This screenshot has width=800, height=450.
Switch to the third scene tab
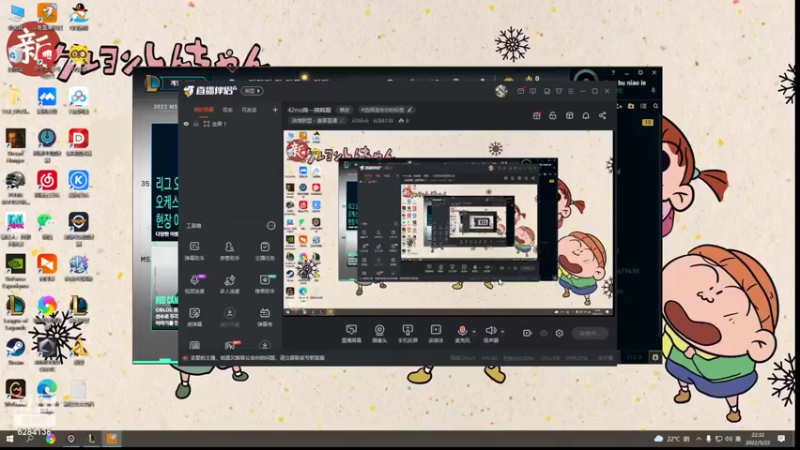click(x=249, y=110)
